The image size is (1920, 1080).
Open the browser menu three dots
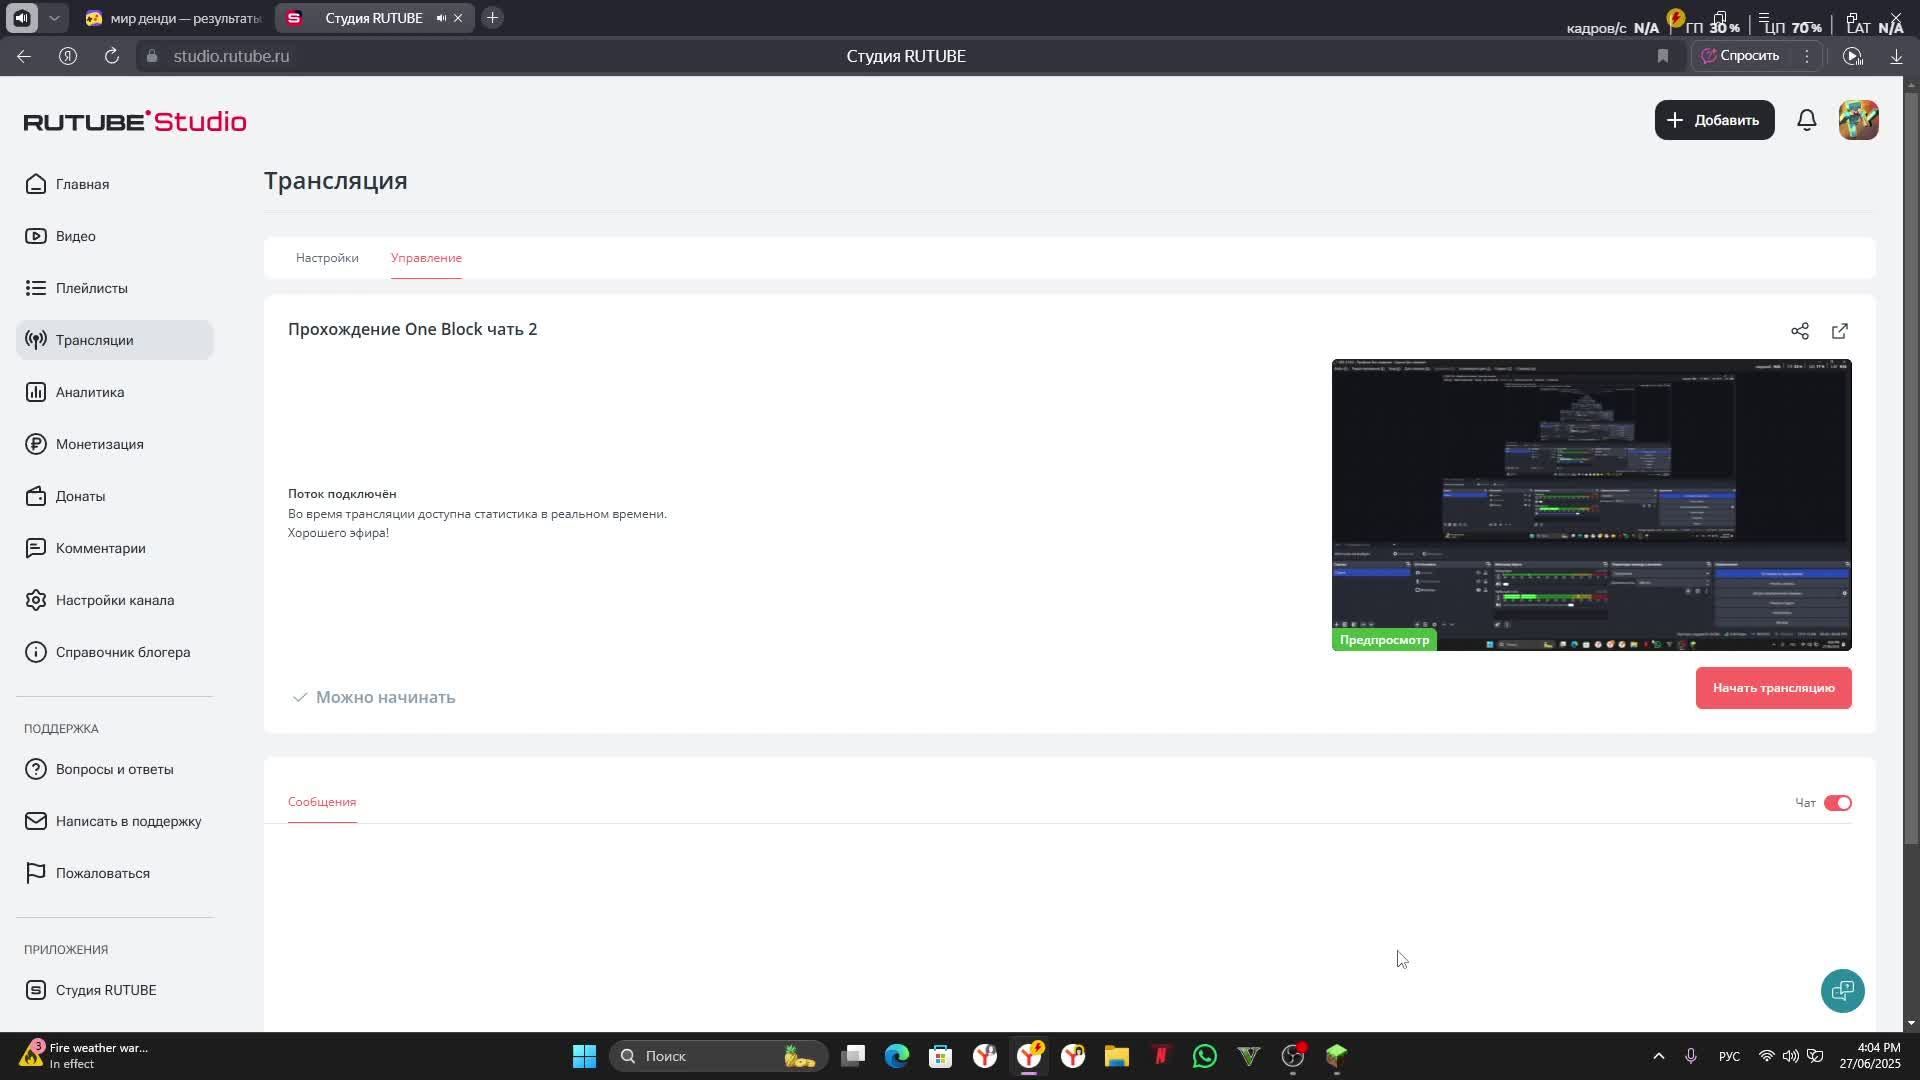click(x=1806, y=56)
